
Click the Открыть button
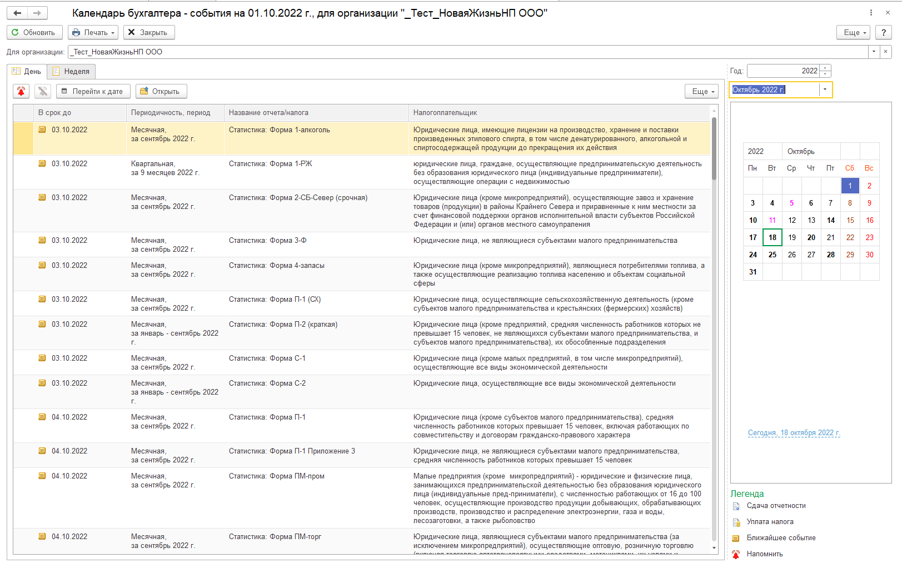(161, 91)
